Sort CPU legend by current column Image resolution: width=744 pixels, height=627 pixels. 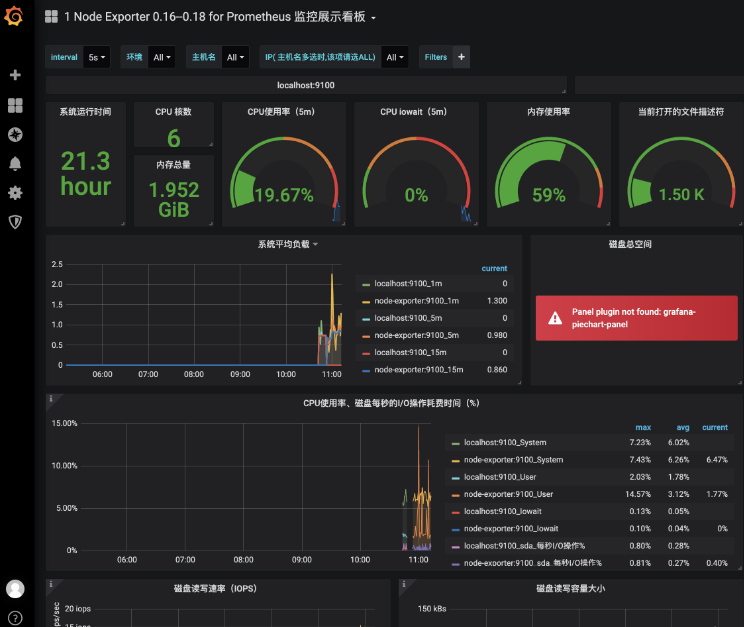(715, 427)
